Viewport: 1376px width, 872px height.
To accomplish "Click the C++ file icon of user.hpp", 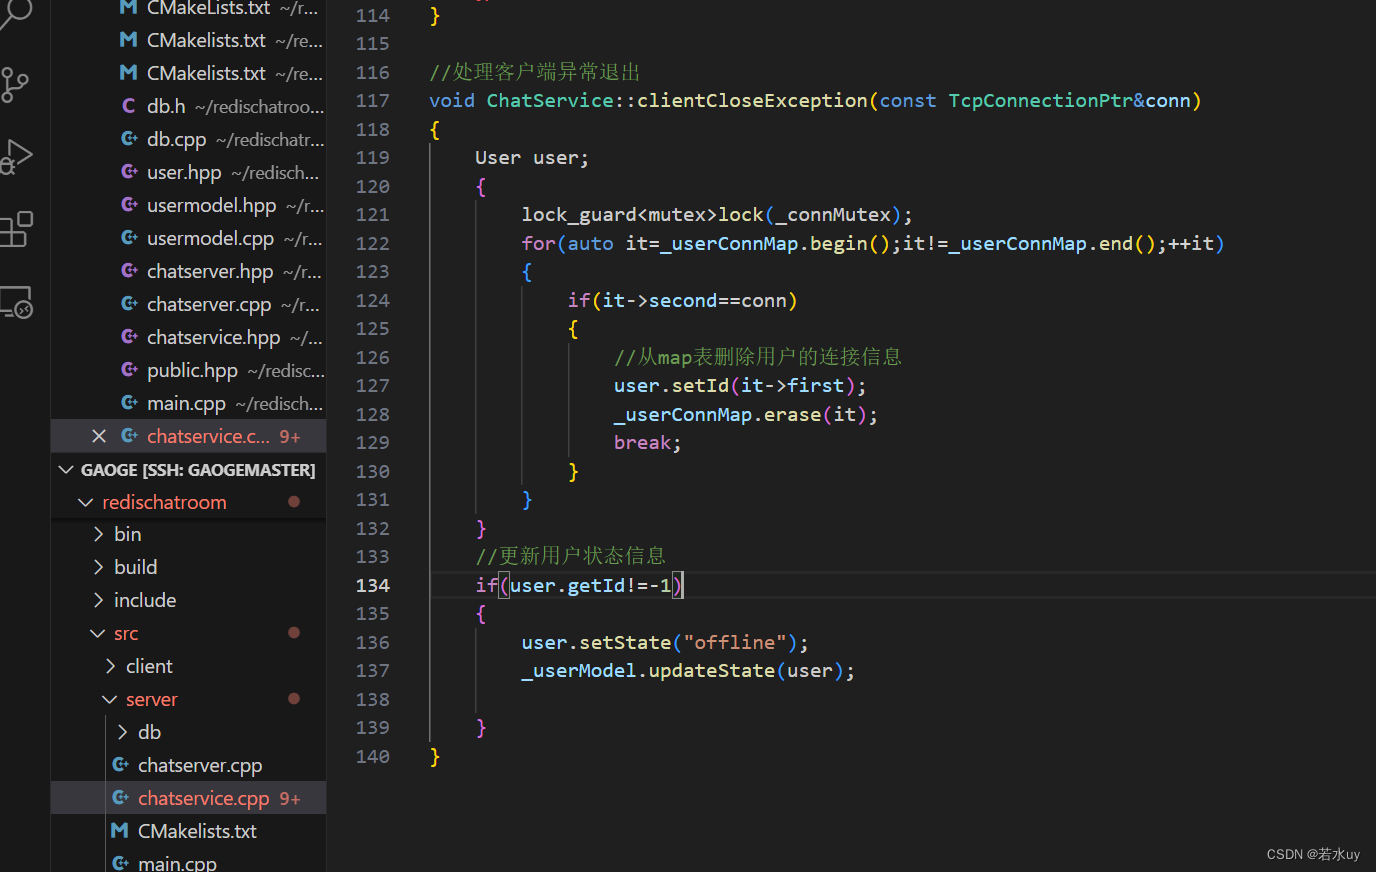I will coord(129,172).
